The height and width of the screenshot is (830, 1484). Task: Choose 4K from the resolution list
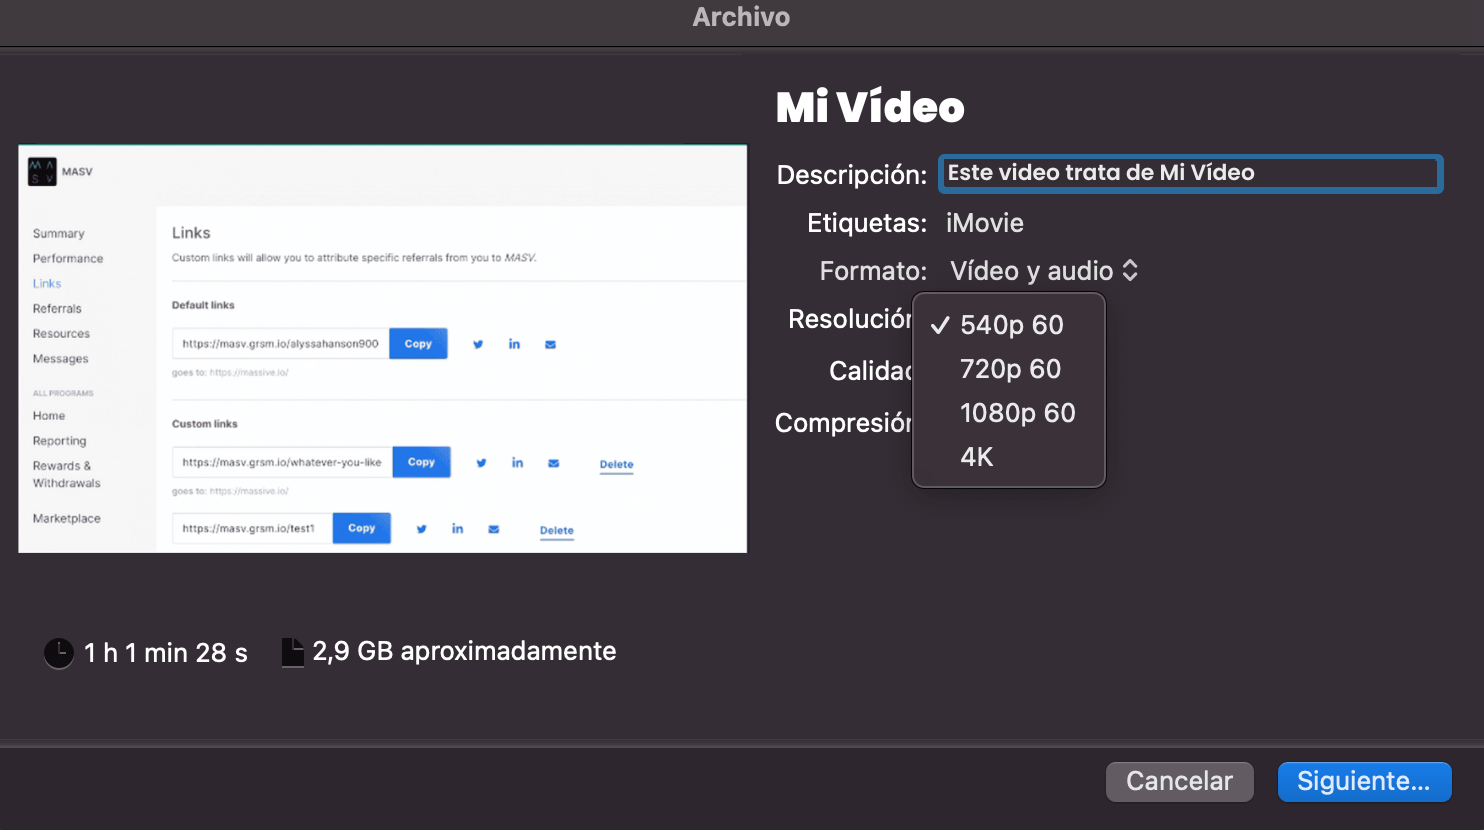coord(976,456)
